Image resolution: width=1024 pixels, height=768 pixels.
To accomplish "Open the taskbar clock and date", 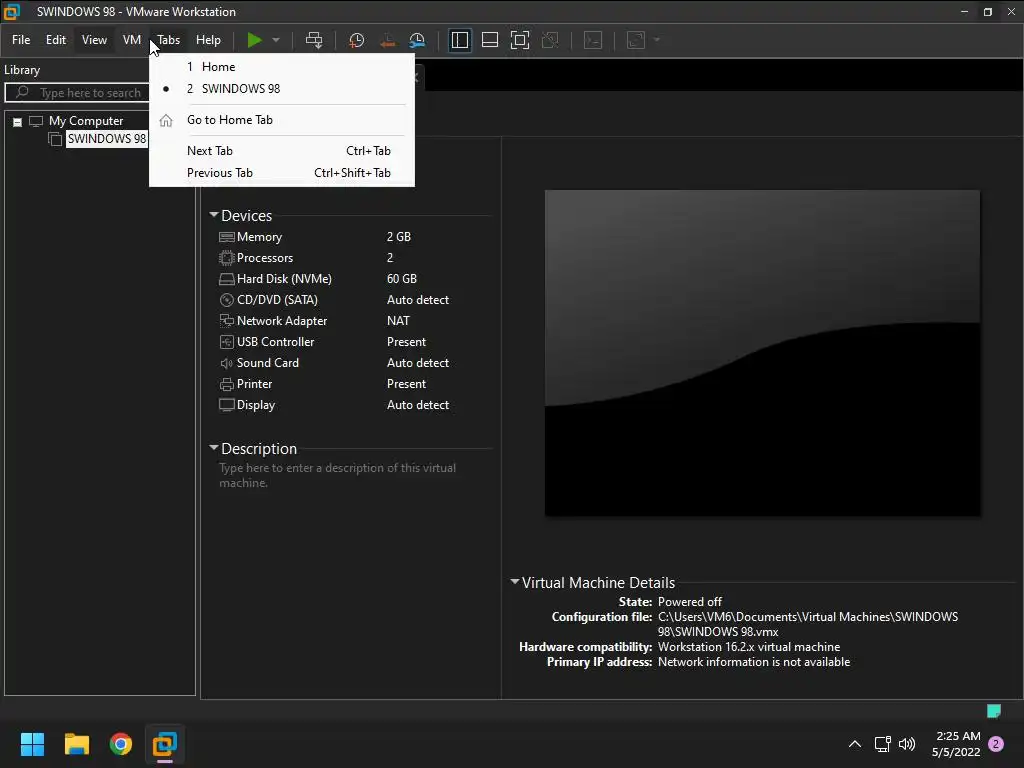I will coord(956,744).
